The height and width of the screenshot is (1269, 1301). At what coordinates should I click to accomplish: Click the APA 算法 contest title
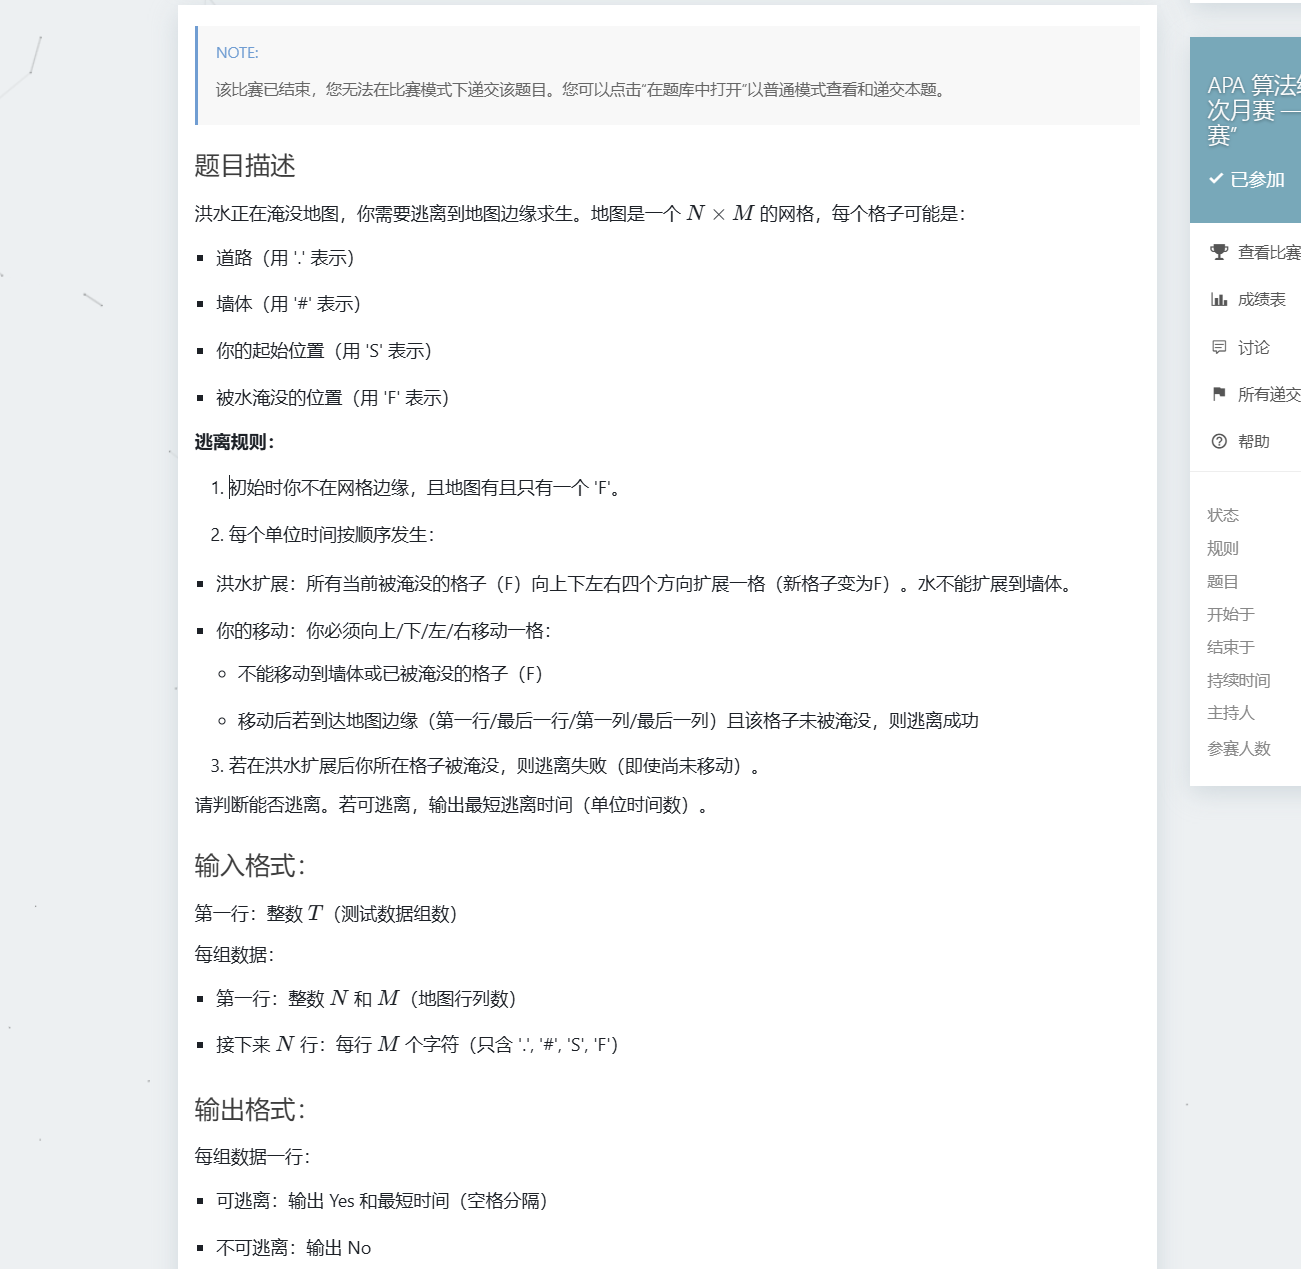point(1254,110)
